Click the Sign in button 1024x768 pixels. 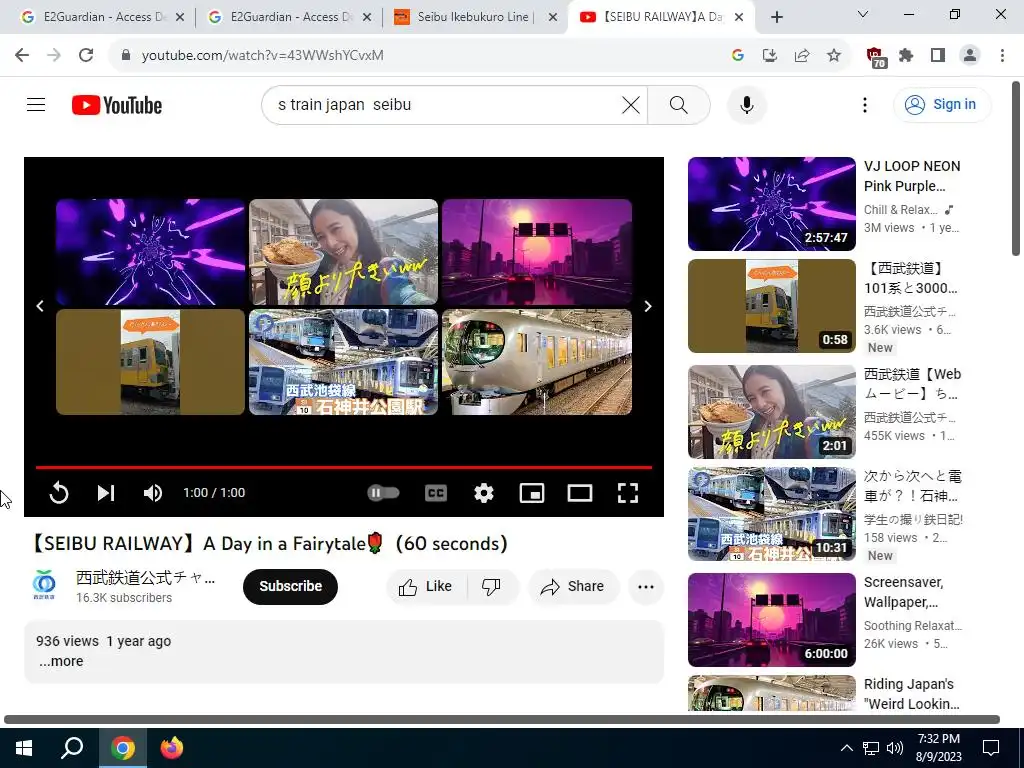coord(942,104)
